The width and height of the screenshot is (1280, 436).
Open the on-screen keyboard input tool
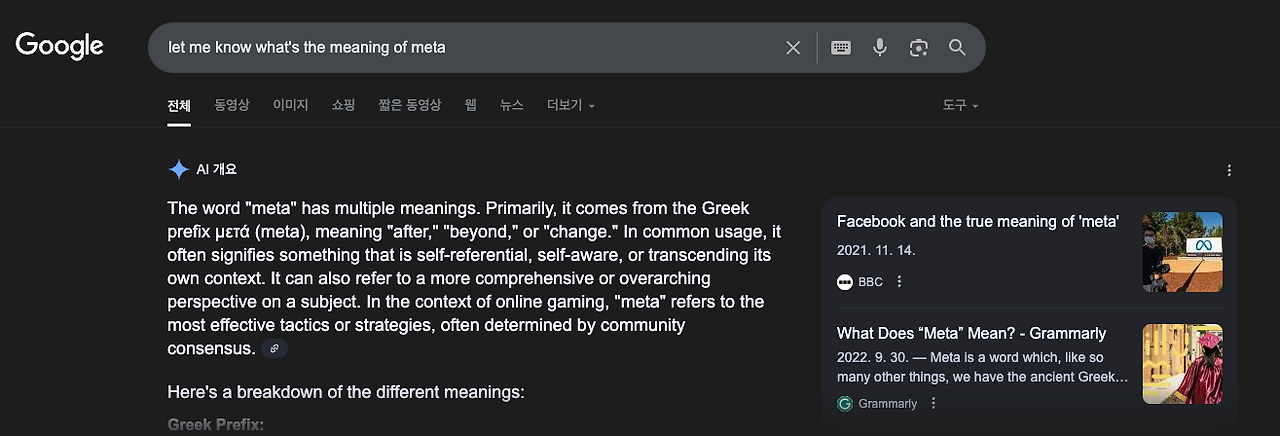pos(841,47)
